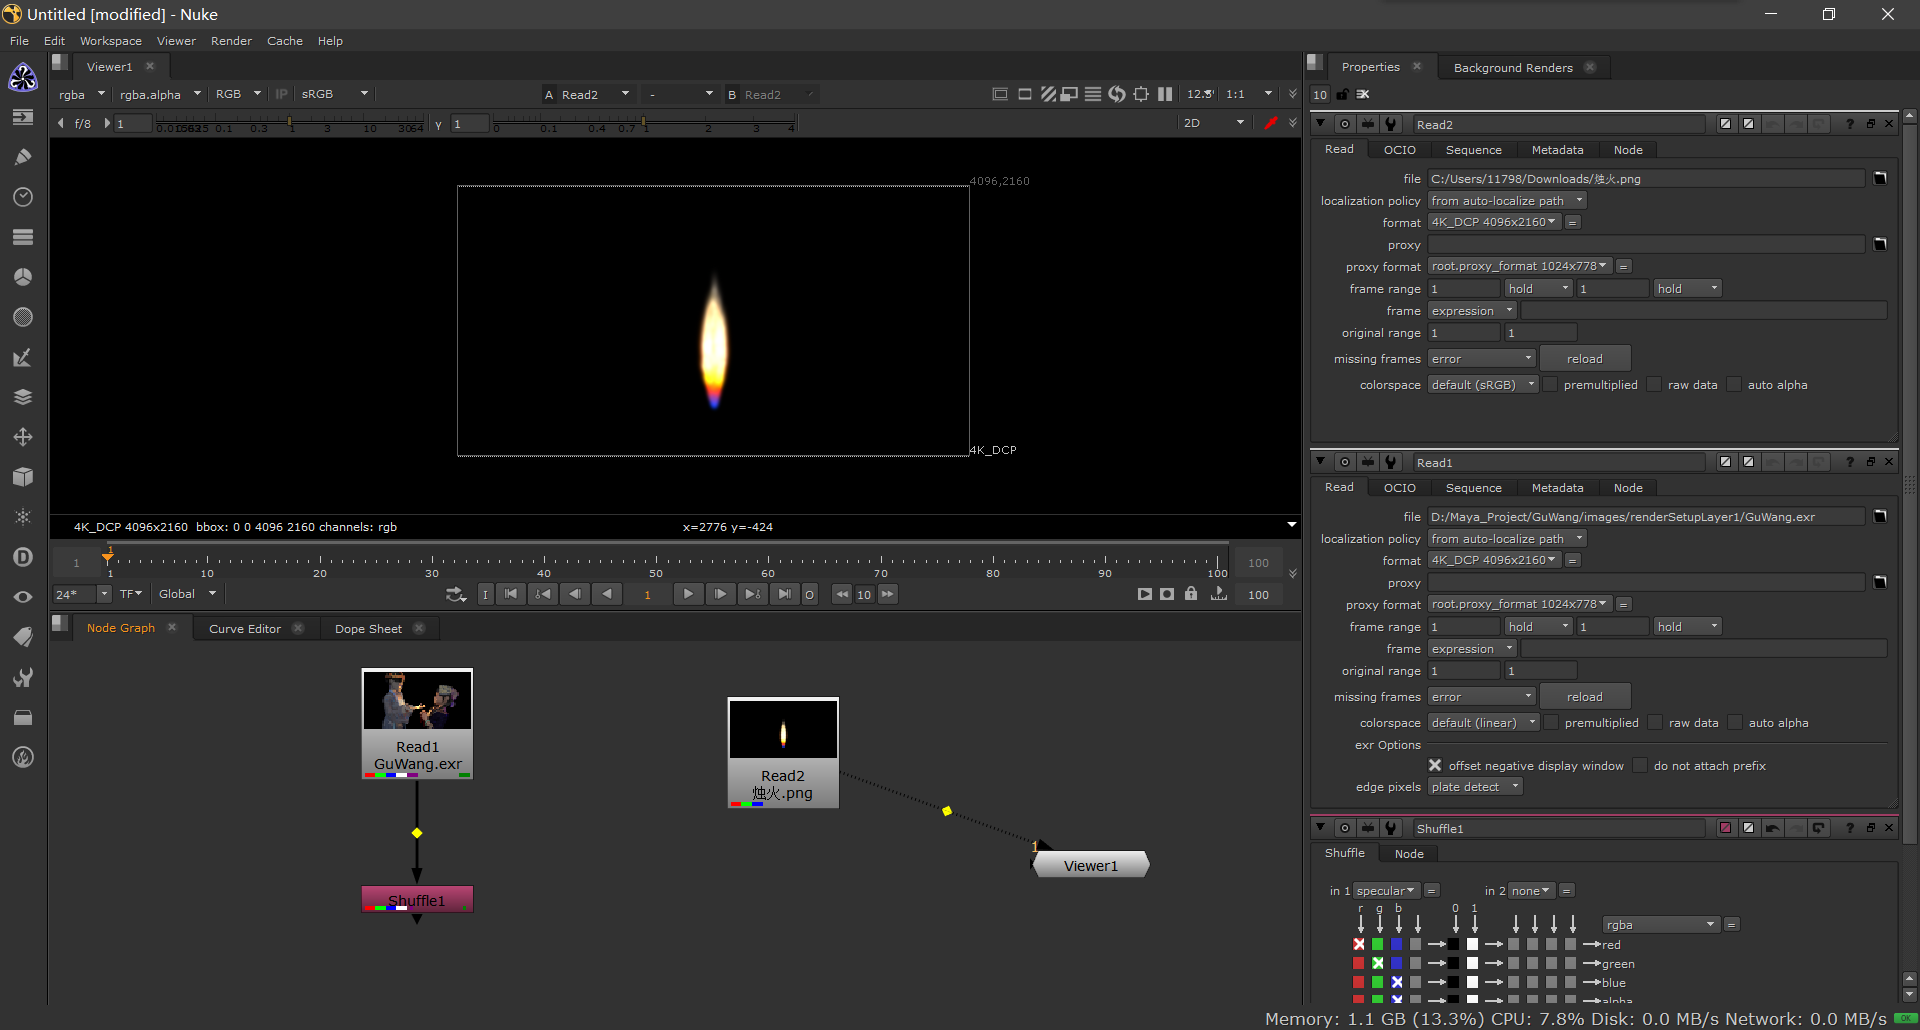Toggle the red viewer color picker icon
1920x1030 pixels.
click(1271, 123)
